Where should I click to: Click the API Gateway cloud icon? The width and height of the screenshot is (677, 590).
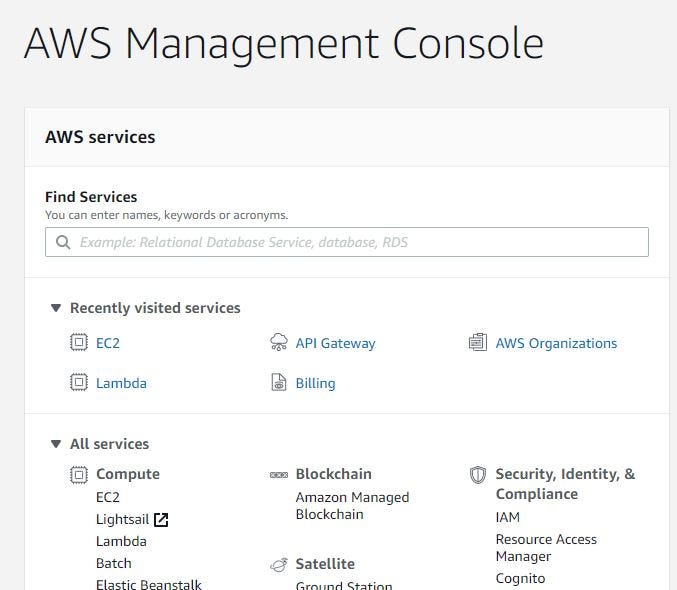coord(278,343)
